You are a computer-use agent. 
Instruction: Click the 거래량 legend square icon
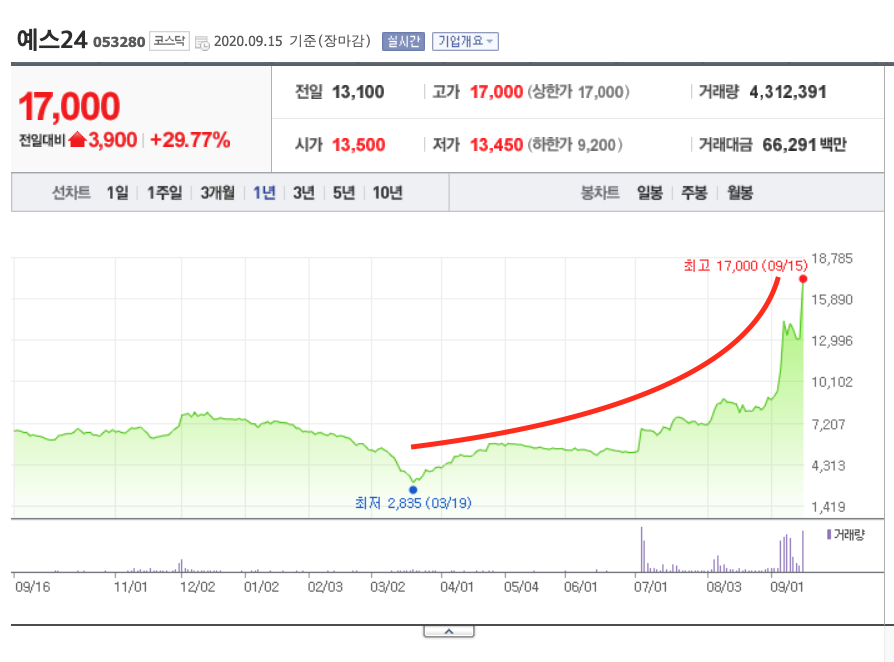[x=828, y=534]
